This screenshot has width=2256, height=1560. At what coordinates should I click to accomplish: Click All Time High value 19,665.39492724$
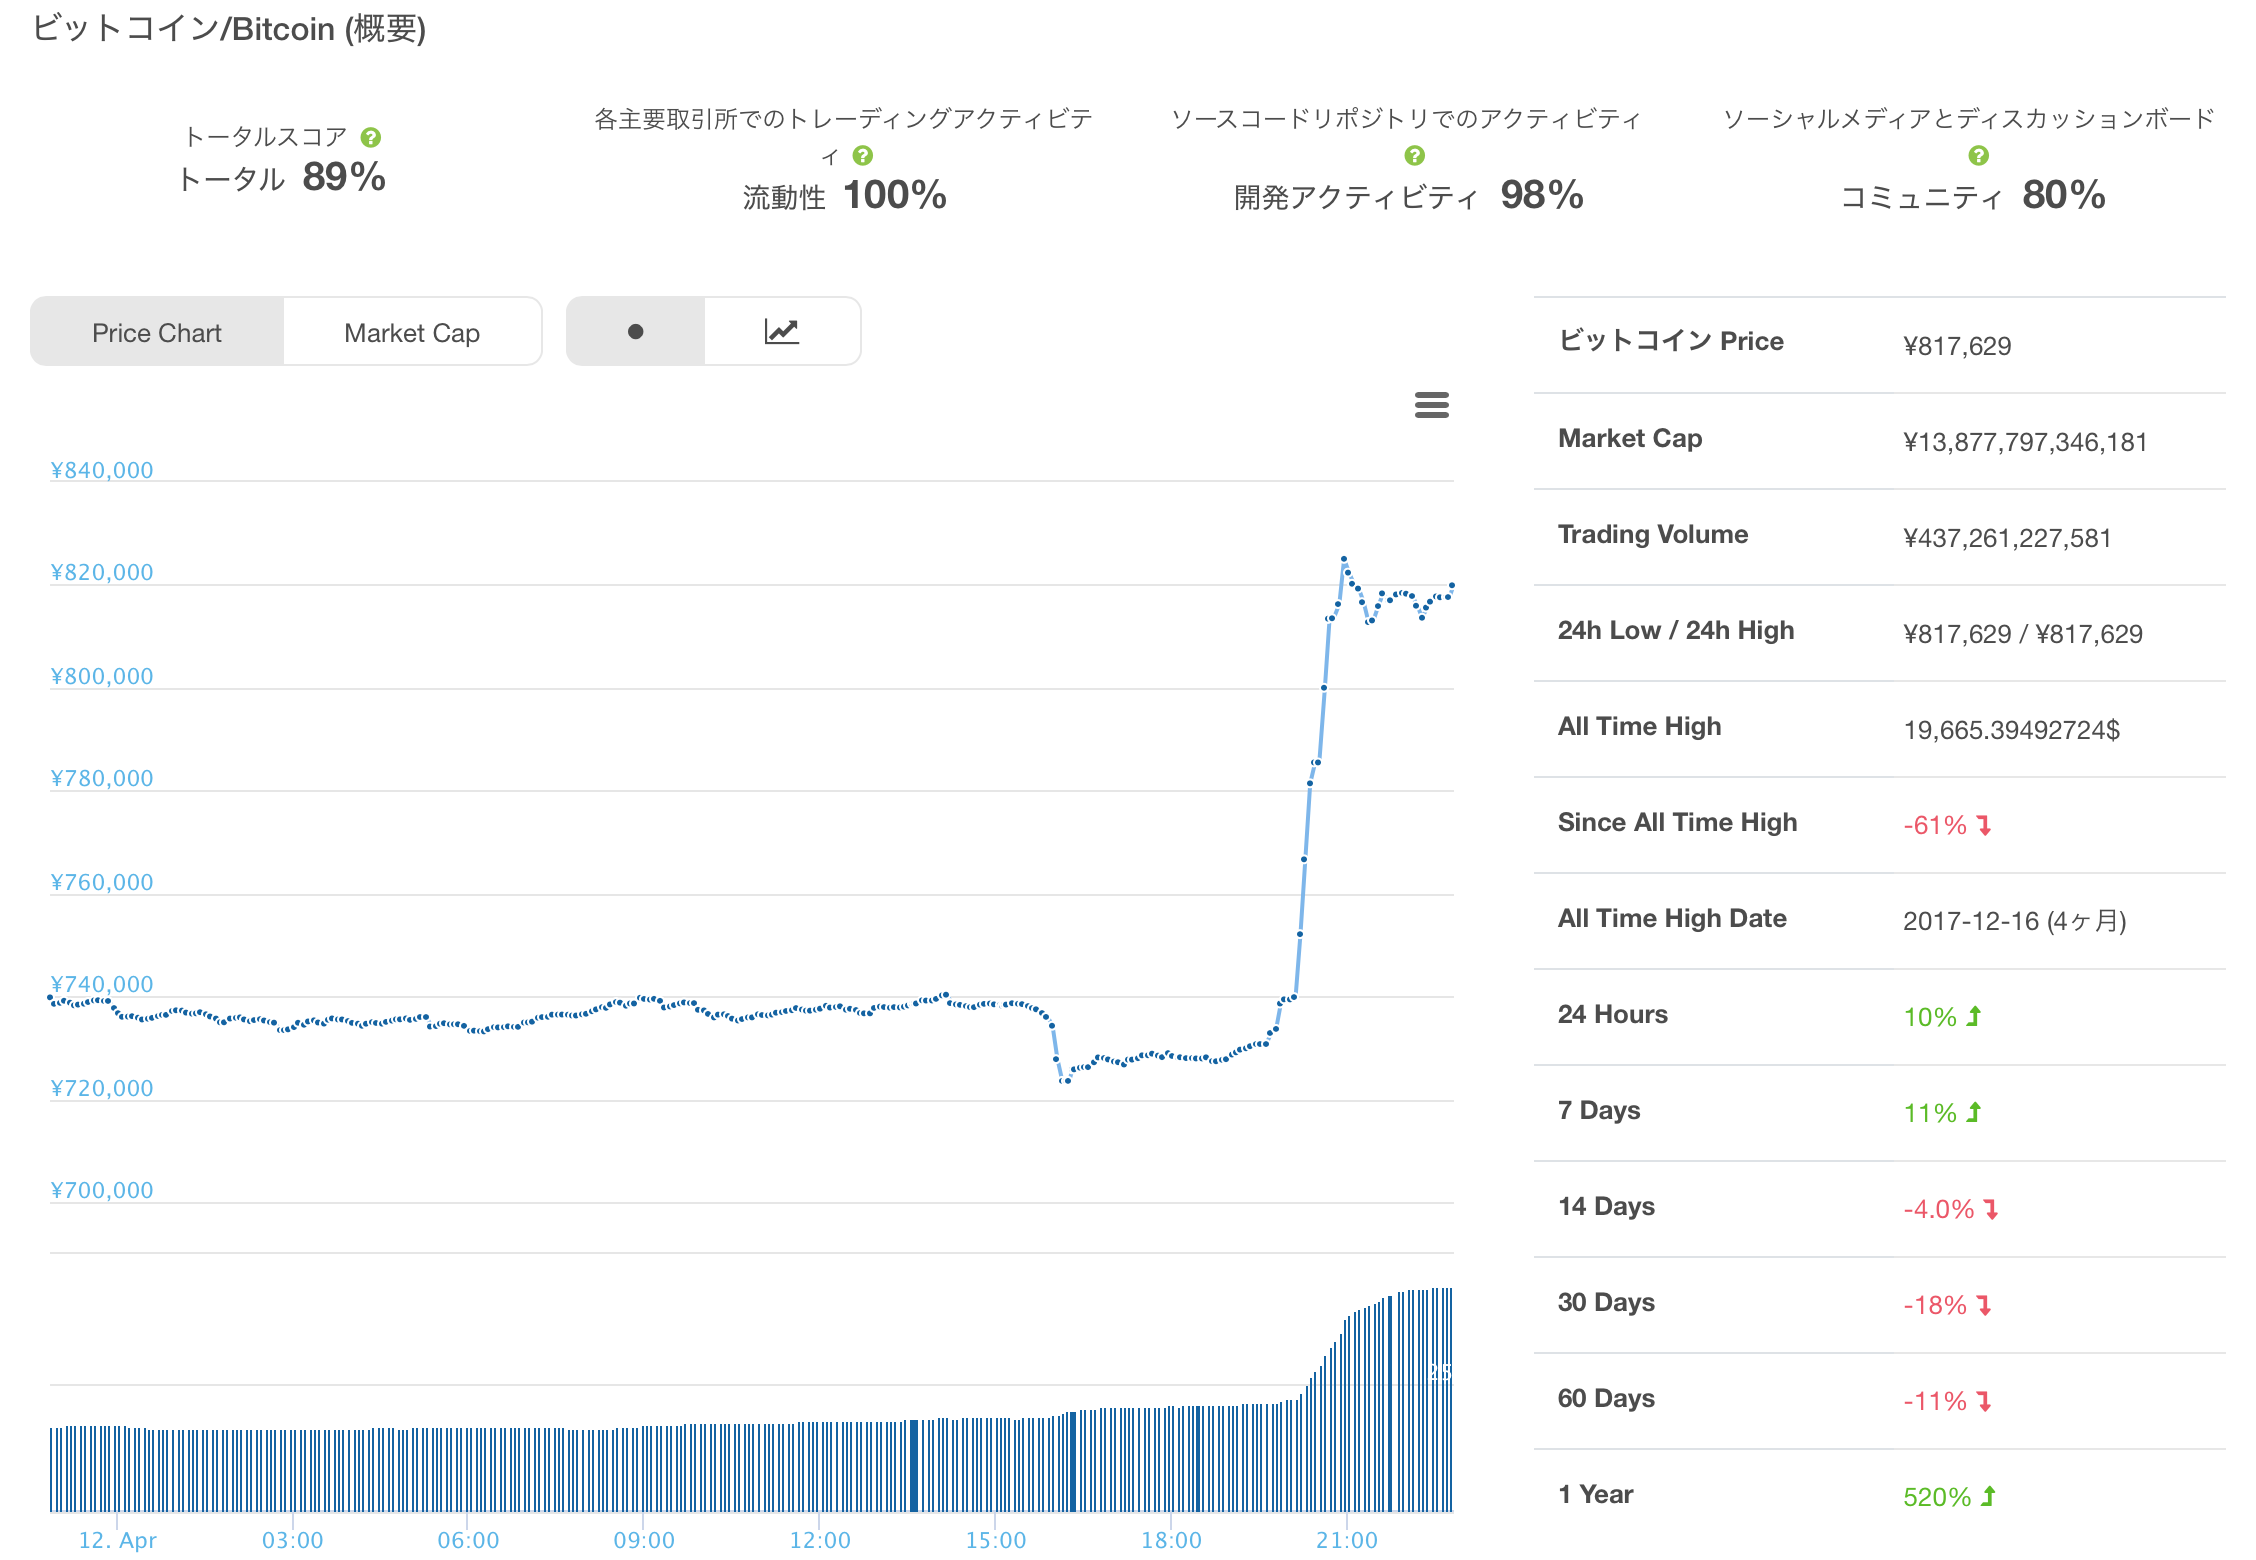(x=2011, y=730)
